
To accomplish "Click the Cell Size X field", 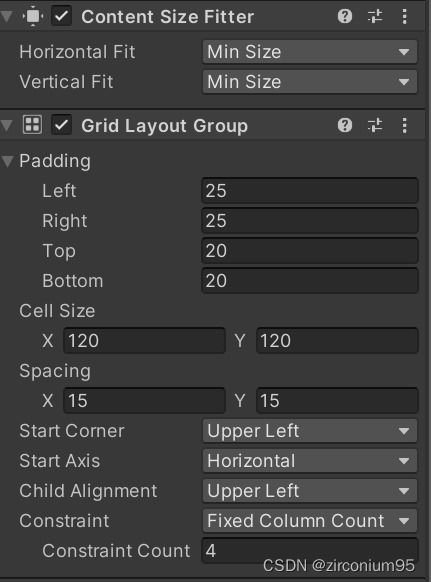I will click(x=144, y=341).
